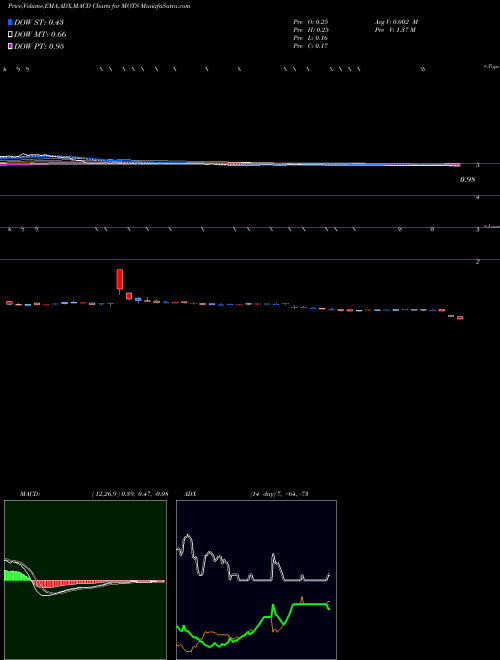Click the 'Pre H: 0.25' high value
The image size is (500, 660).
click(311, 30)
